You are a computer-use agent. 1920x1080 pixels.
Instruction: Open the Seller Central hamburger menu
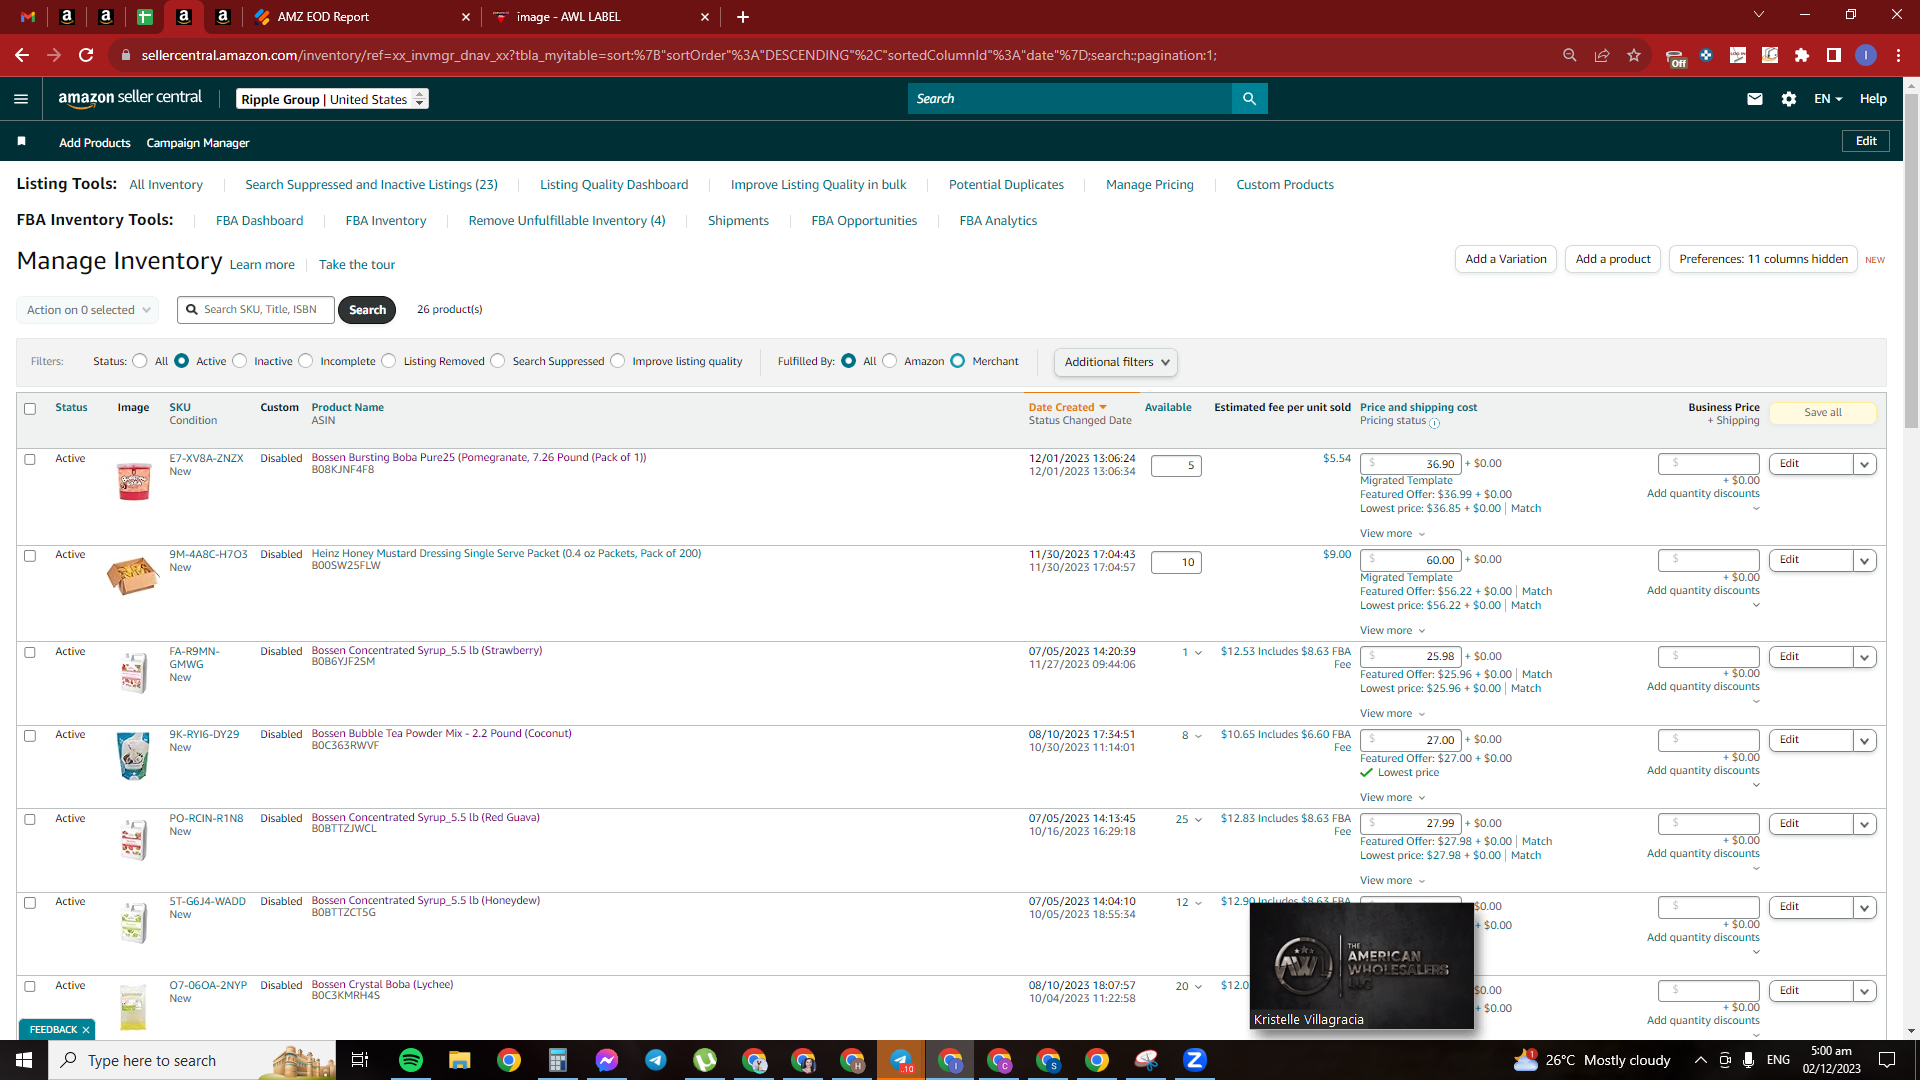[x=21, y=99]
